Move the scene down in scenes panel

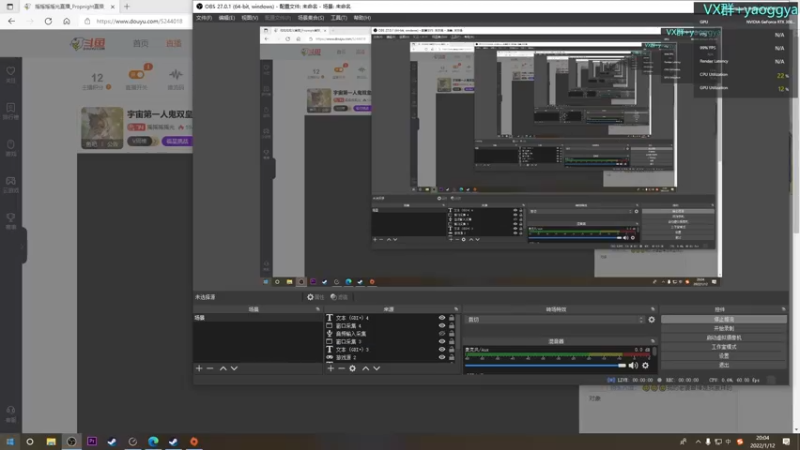[234, 368]
